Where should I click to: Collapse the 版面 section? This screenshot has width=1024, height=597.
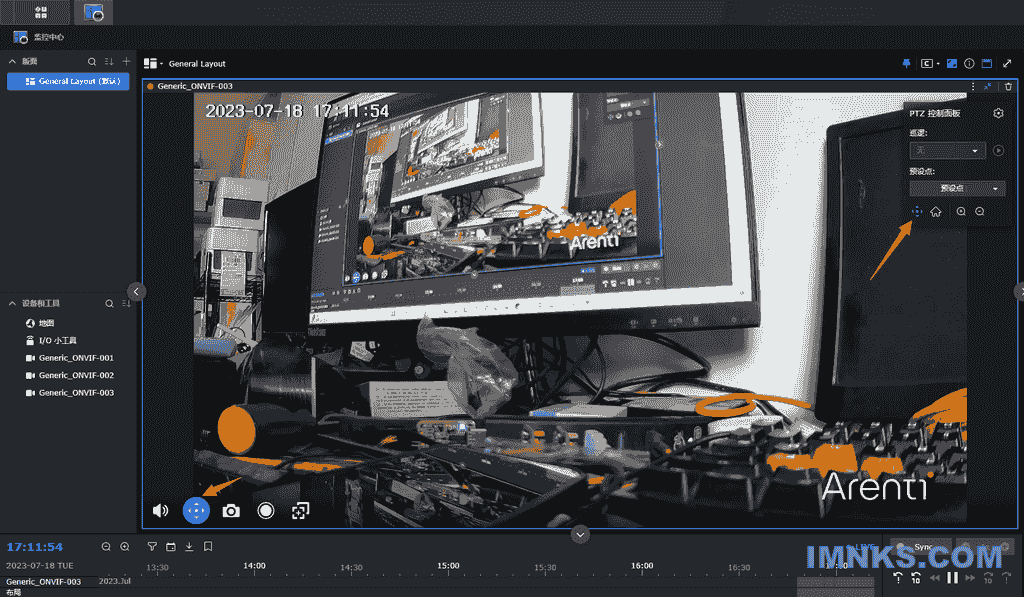click(x=12, y=61)
